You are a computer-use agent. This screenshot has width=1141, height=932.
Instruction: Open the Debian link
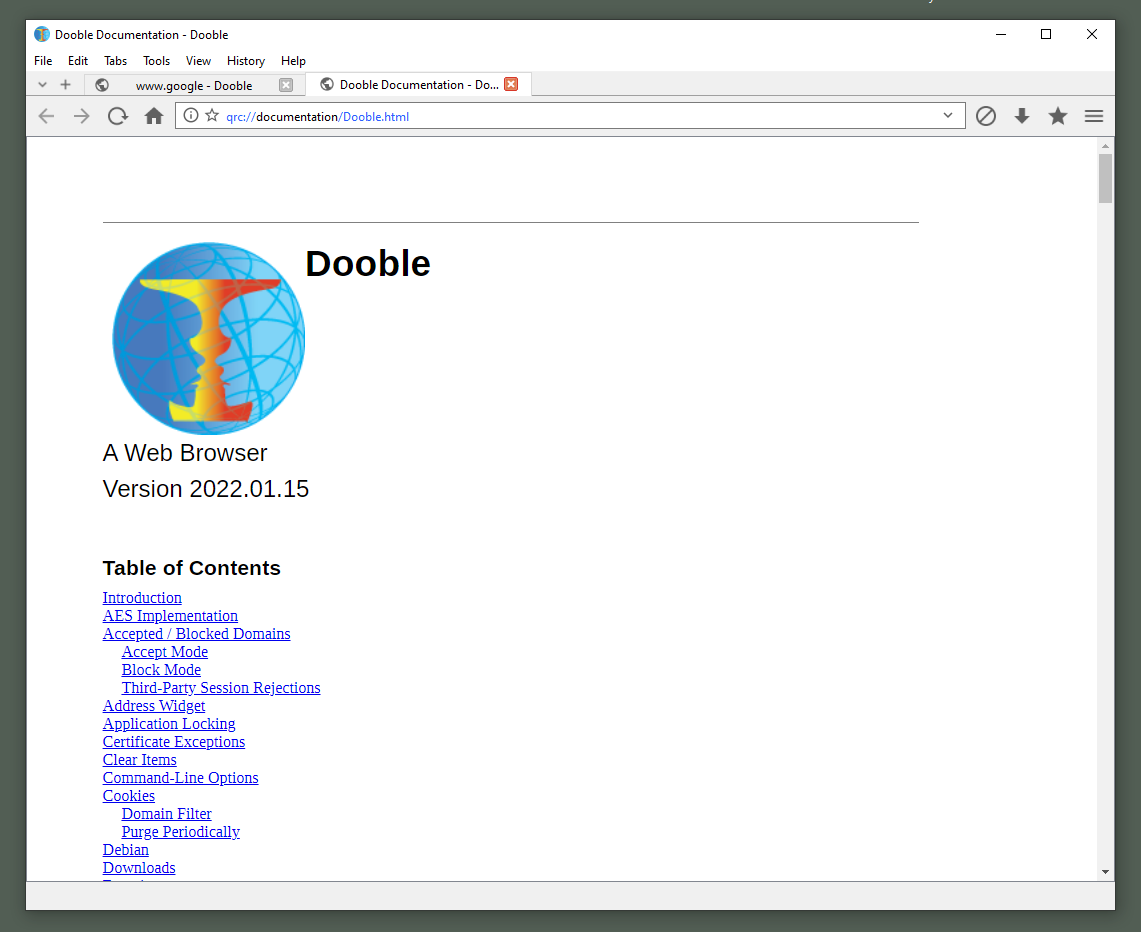pos(126,850)
